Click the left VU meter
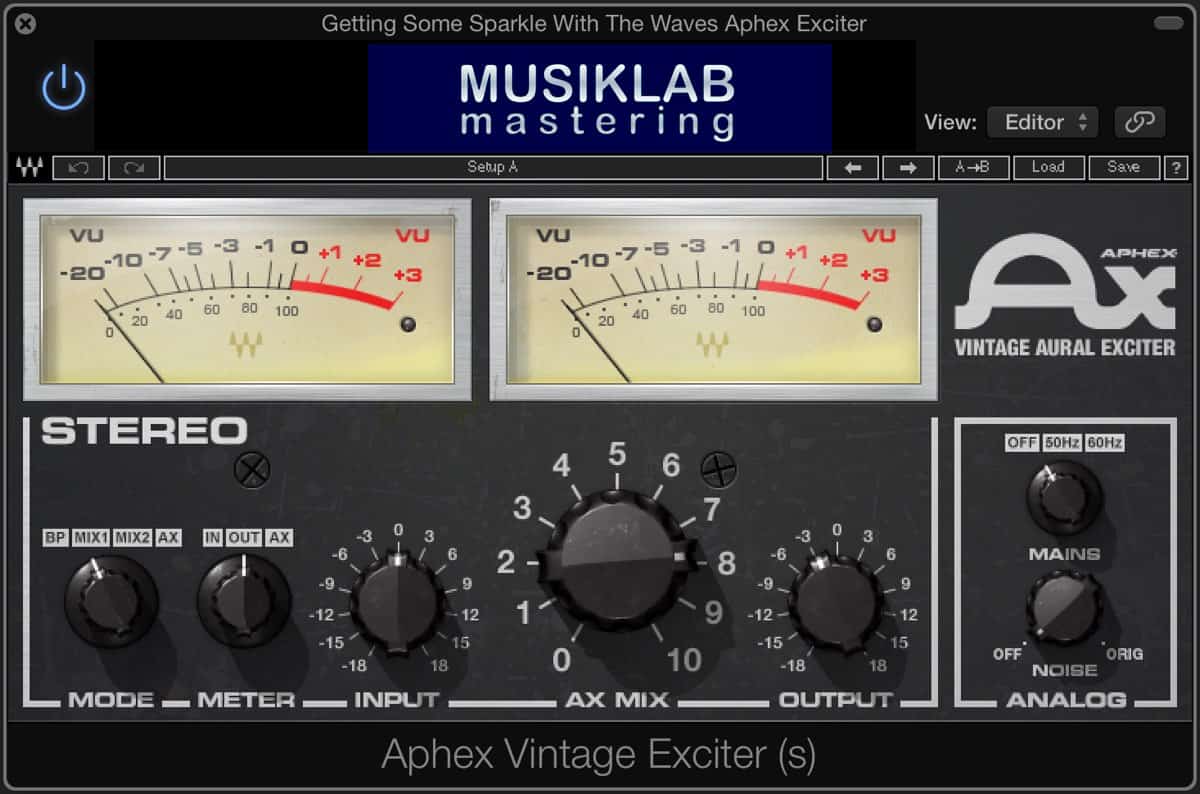Image resolution: width=1200 pixels, height=794 pixels. 246,299
